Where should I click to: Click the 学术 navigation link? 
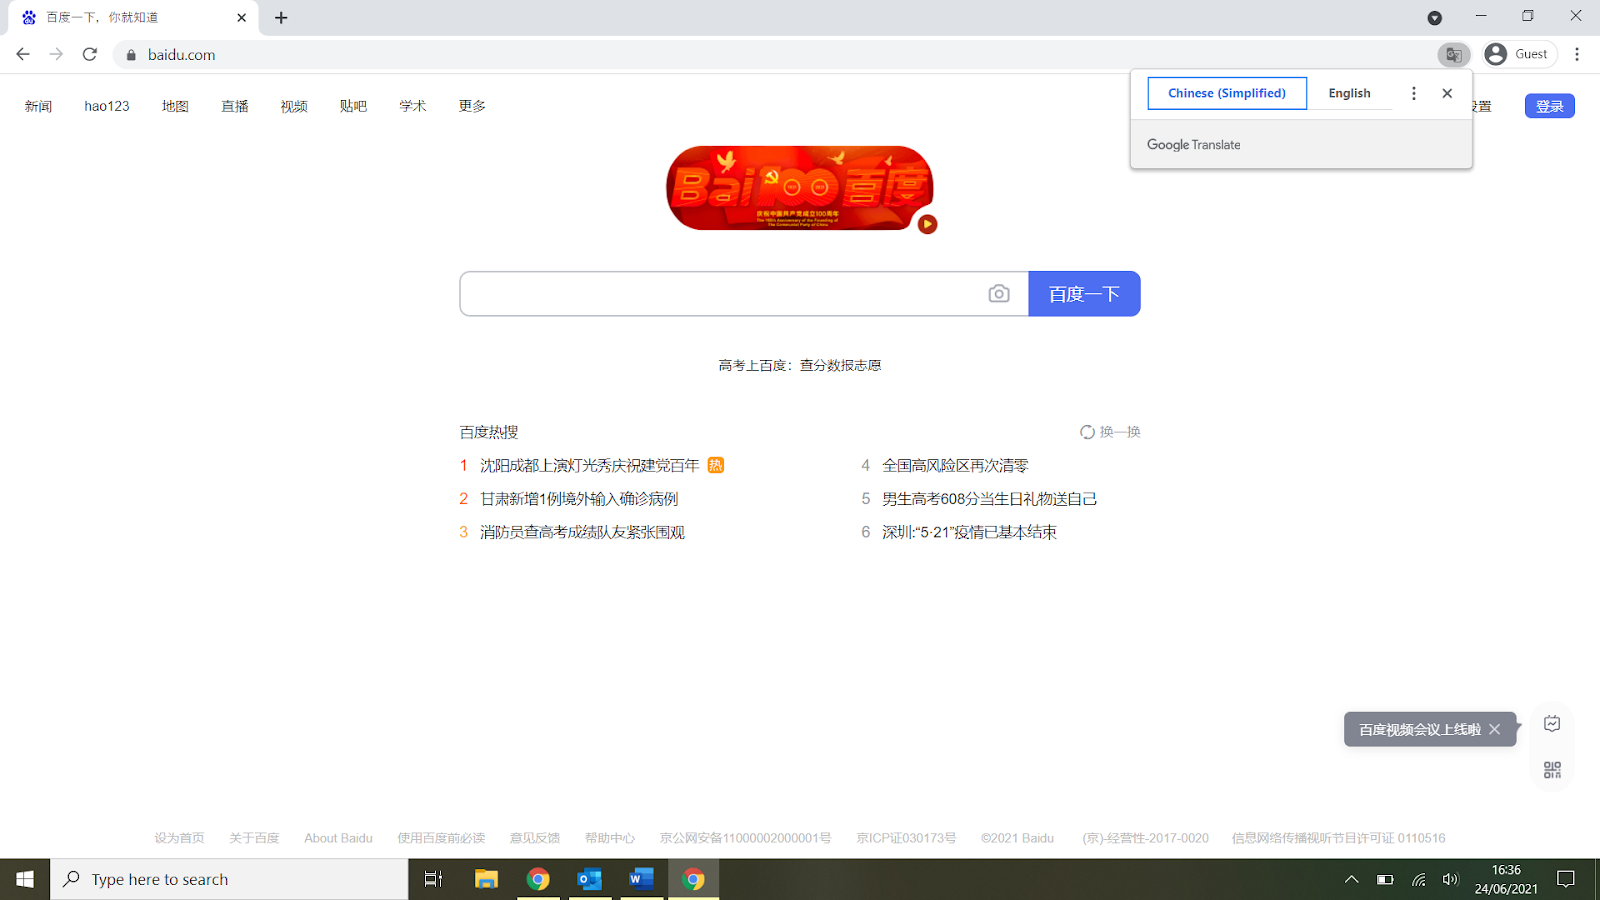(413, 106)
